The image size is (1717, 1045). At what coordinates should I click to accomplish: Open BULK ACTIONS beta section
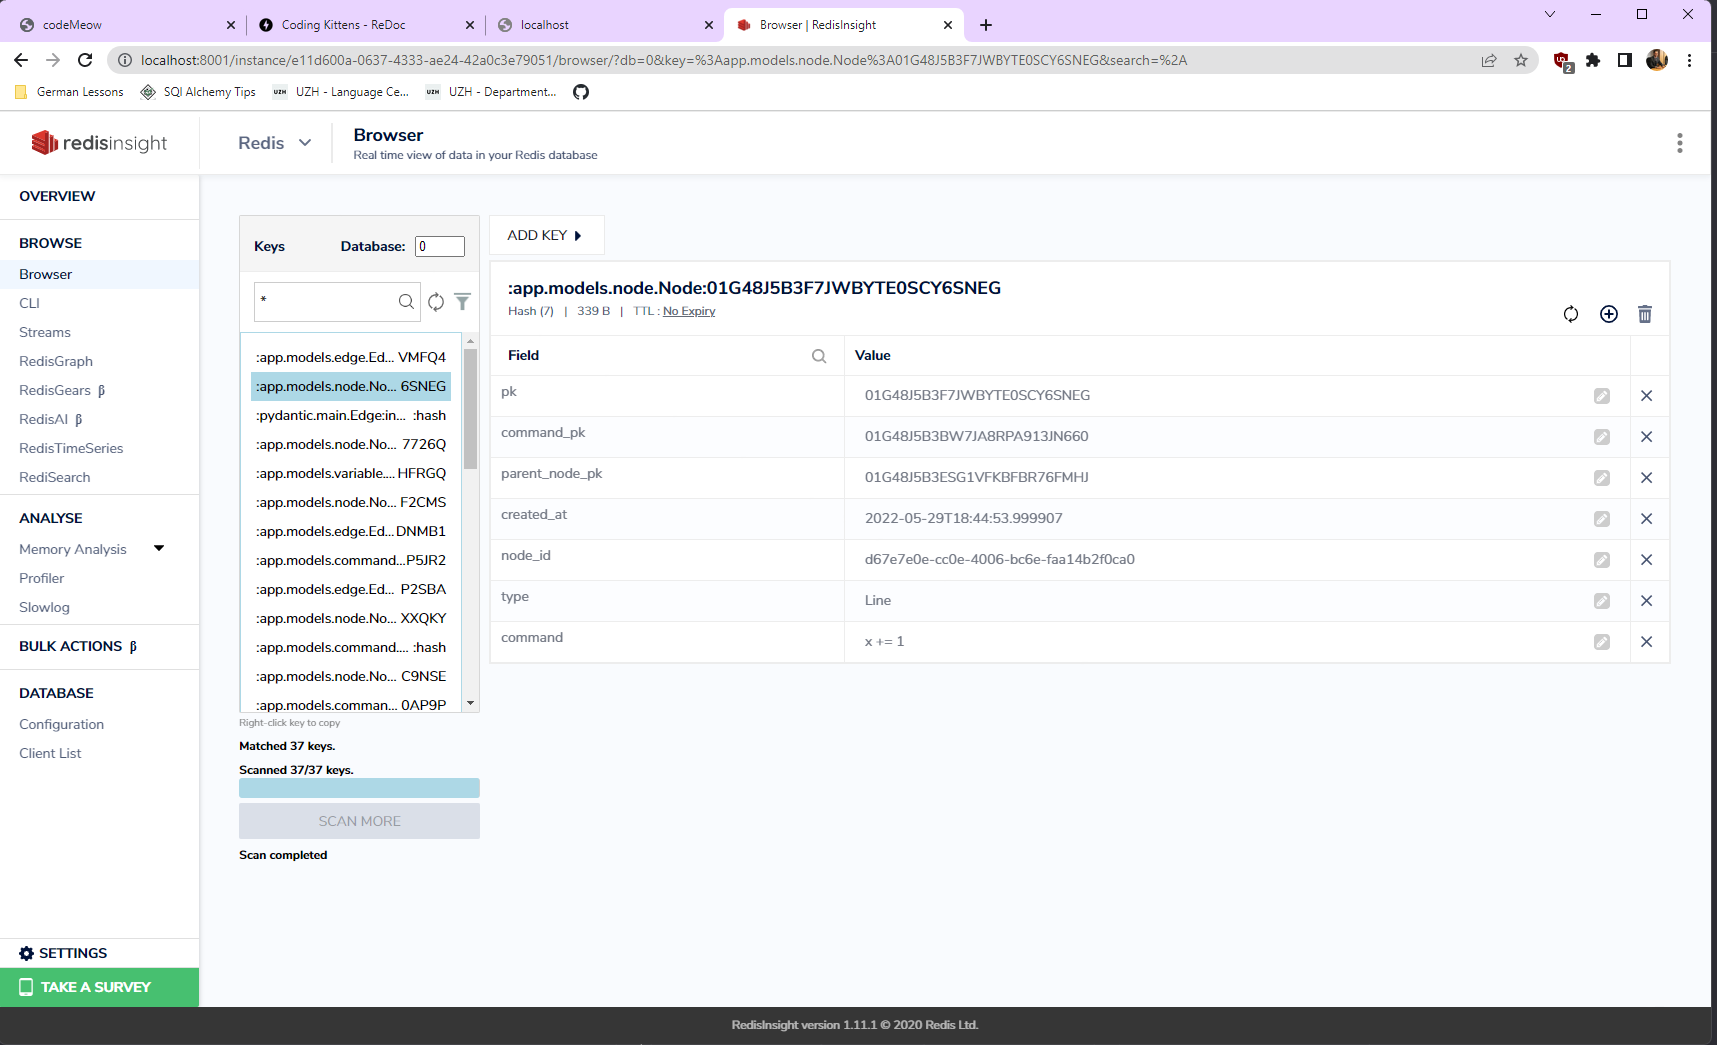pyautogui.click(x=78, y=646)
